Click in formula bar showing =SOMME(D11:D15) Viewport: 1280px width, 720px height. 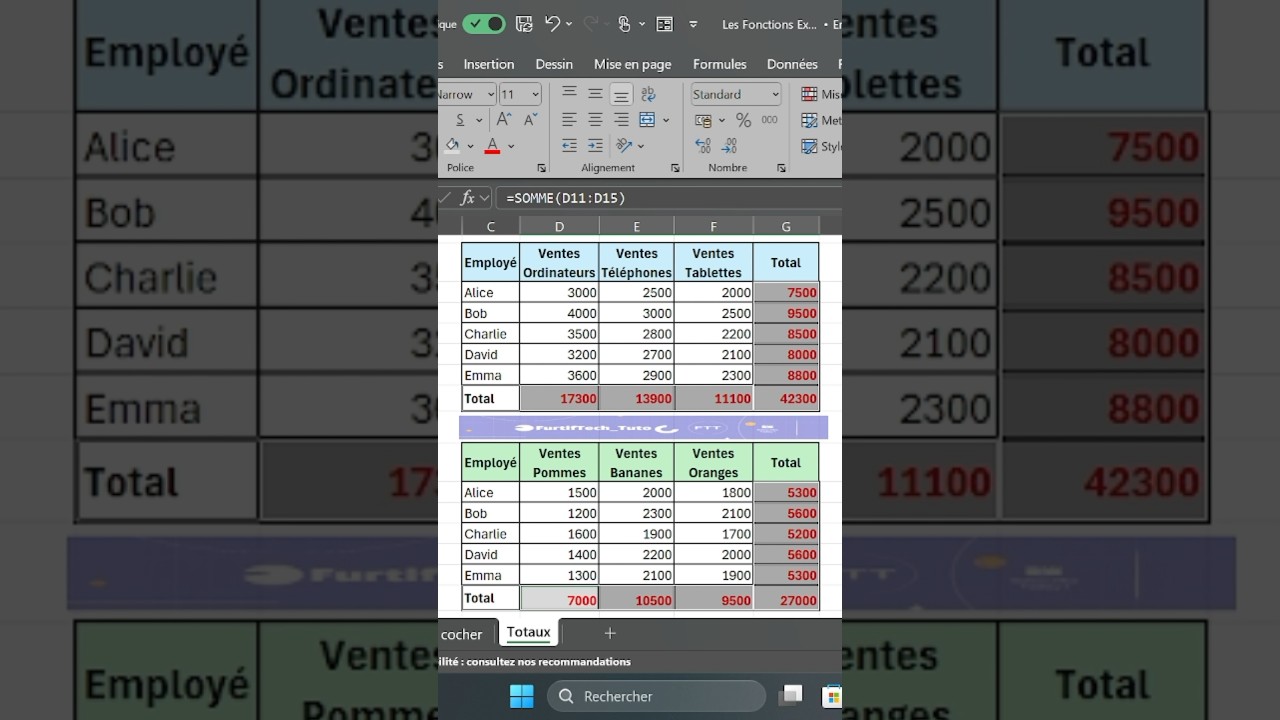pos(668,198)
